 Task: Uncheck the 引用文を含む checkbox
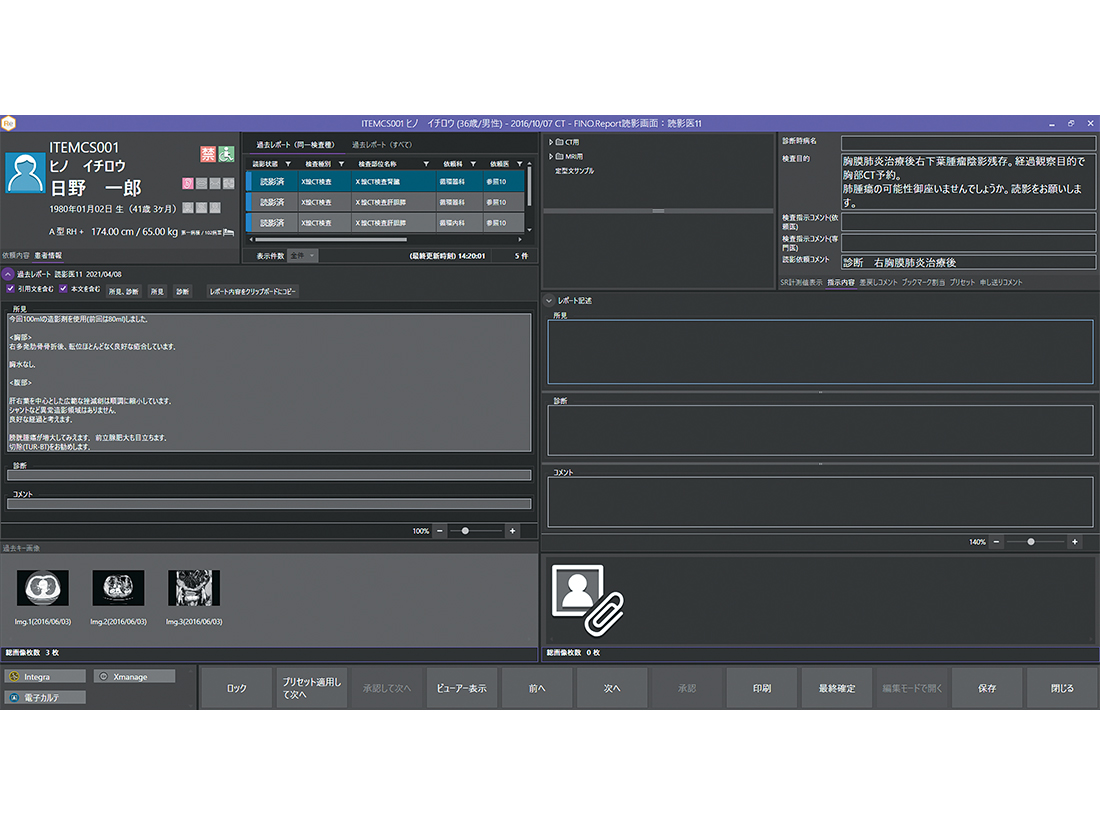pyautogui.click(x=10, y=289)
